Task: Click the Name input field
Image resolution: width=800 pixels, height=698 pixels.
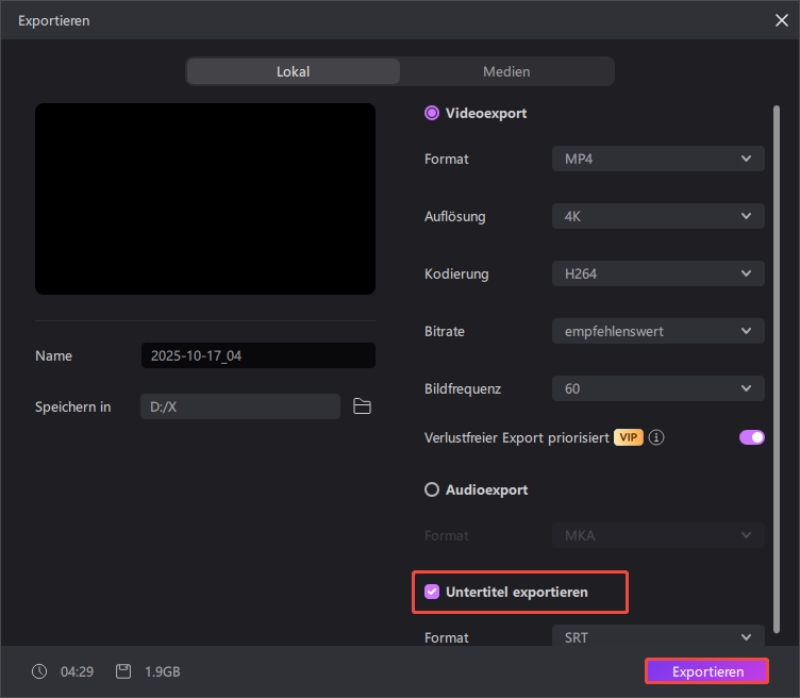Action: 258,356
